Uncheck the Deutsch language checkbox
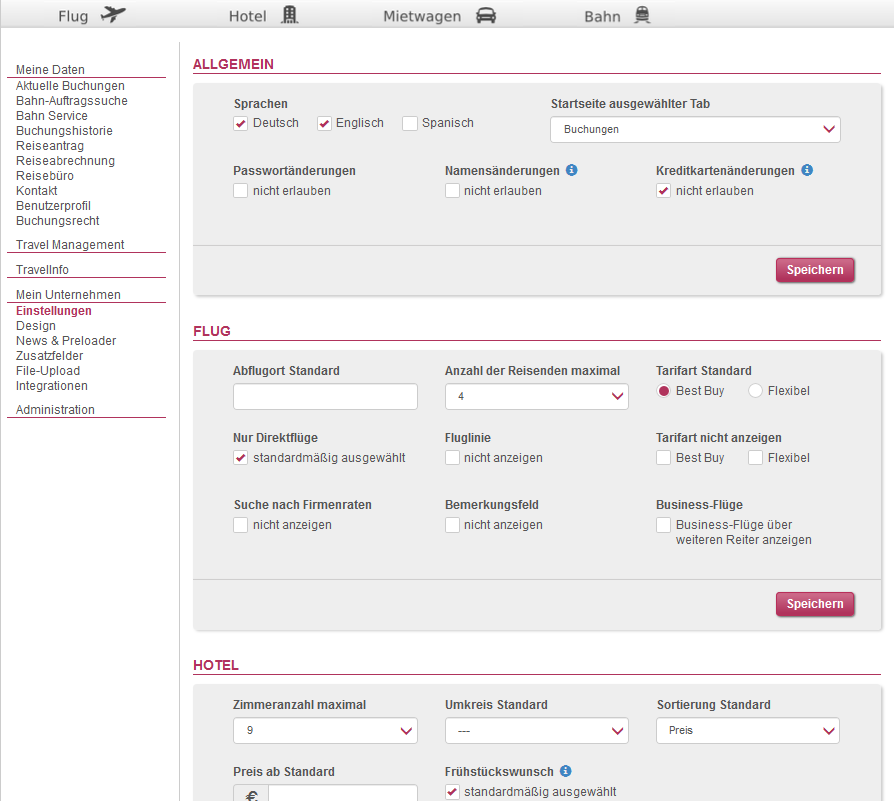This screenshot has height=801, width=894. (x=241, y=123)
